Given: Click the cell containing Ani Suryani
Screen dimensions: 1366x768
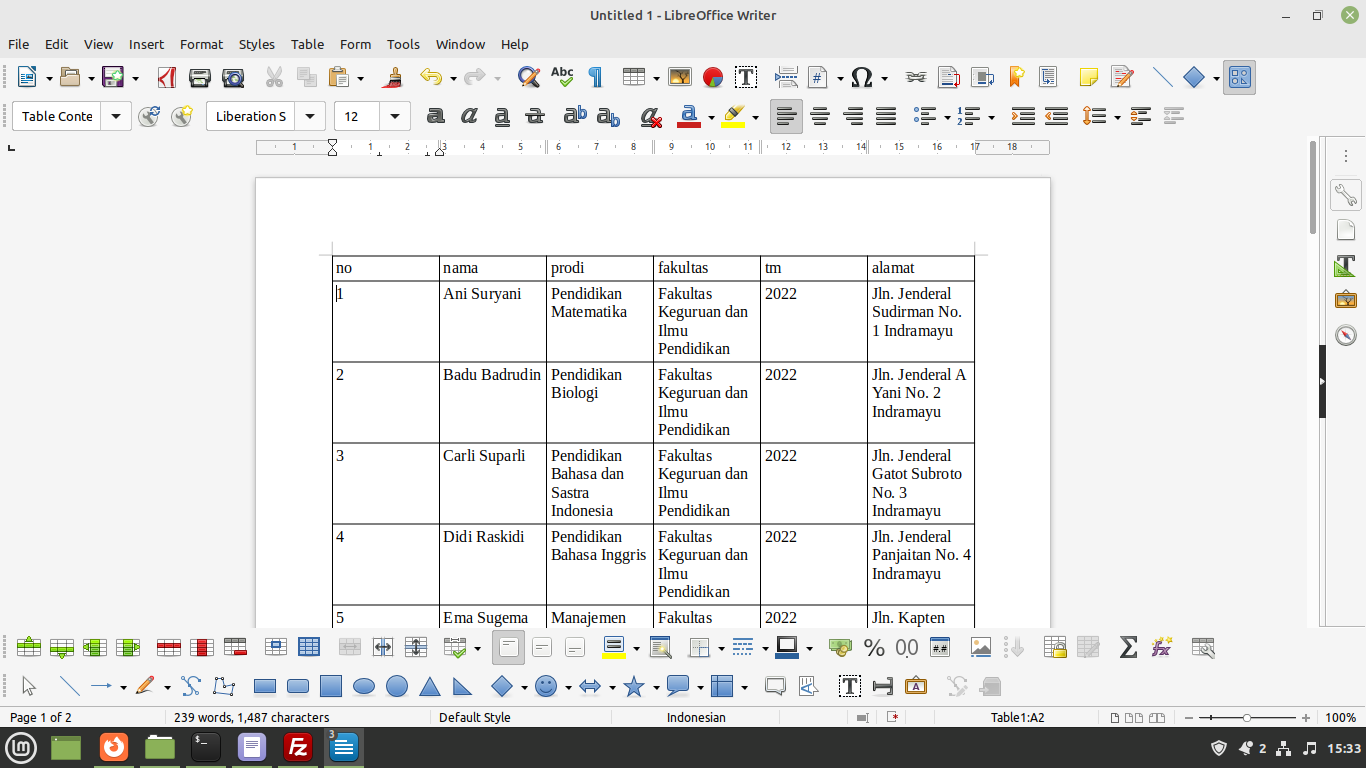Looking at the screenshot, I should coord(493,321).
